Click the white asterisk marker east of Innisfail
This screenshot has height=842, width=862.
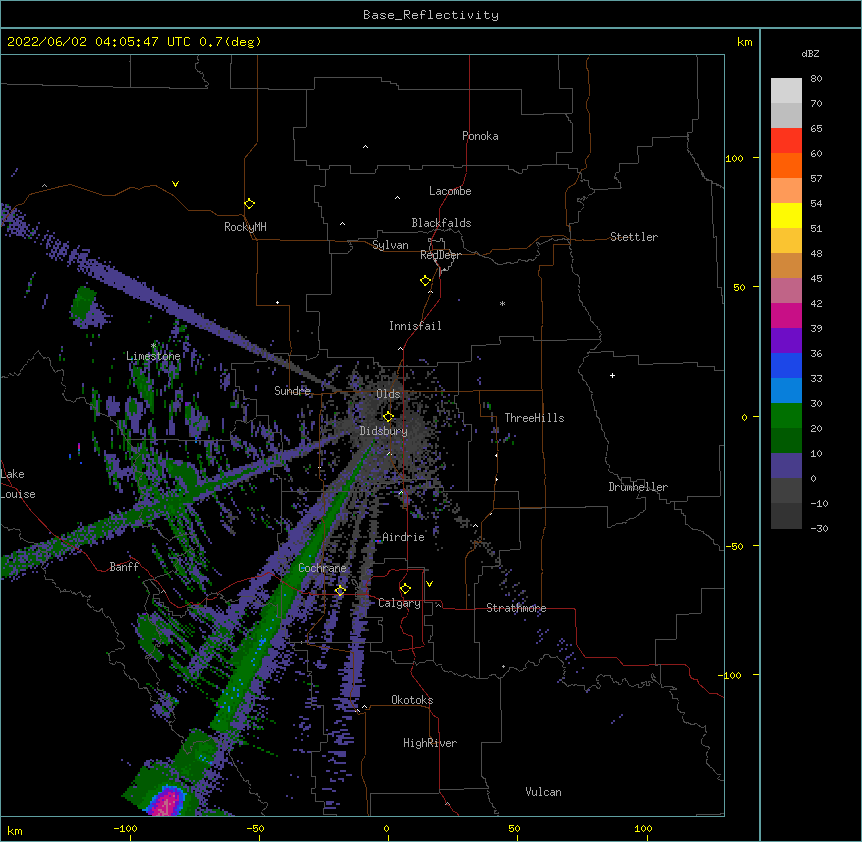point(502,304)
